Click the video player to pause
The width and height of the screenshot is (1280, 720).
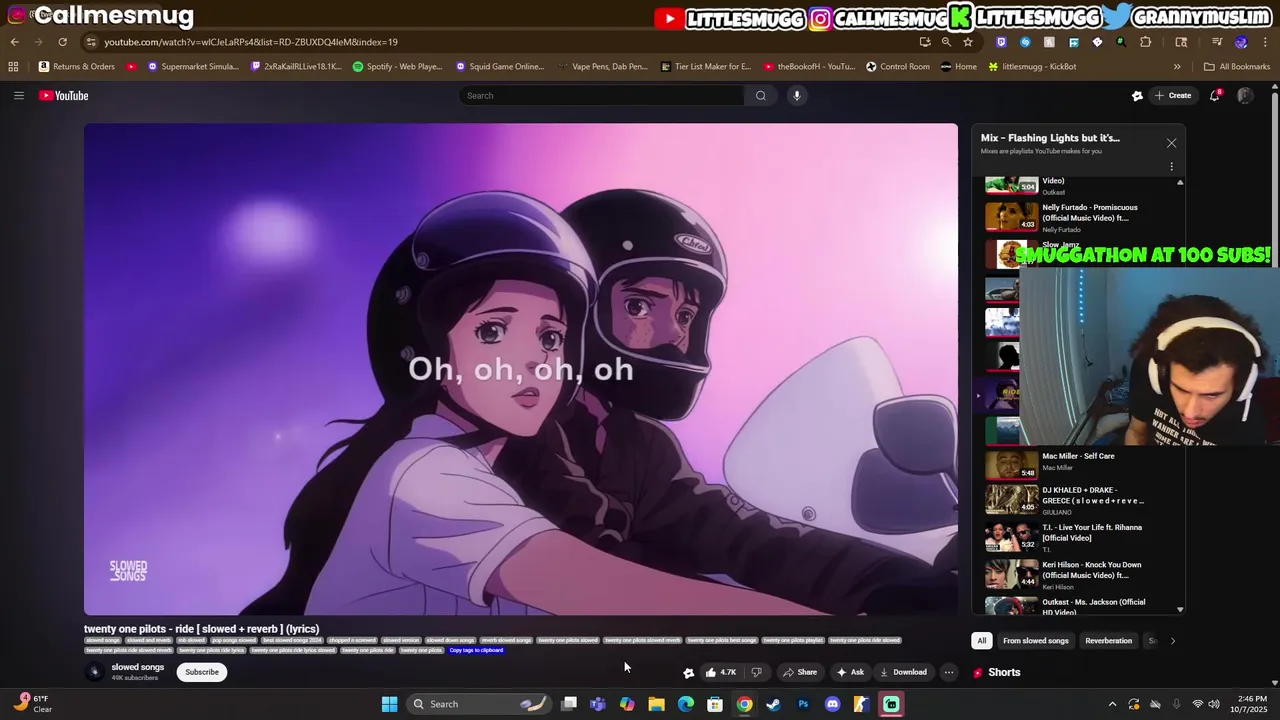(x=521, y=369)
